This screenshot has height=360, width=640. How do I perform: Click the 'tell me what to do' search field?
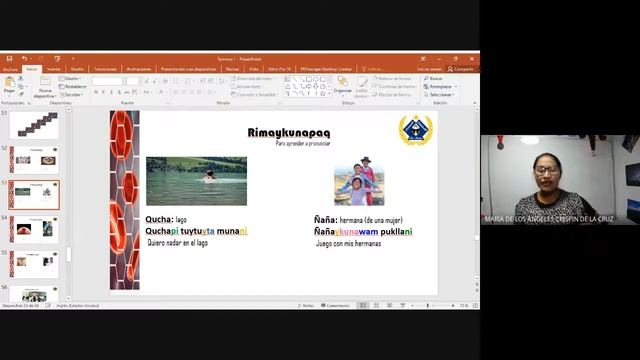tap(372, 69)
